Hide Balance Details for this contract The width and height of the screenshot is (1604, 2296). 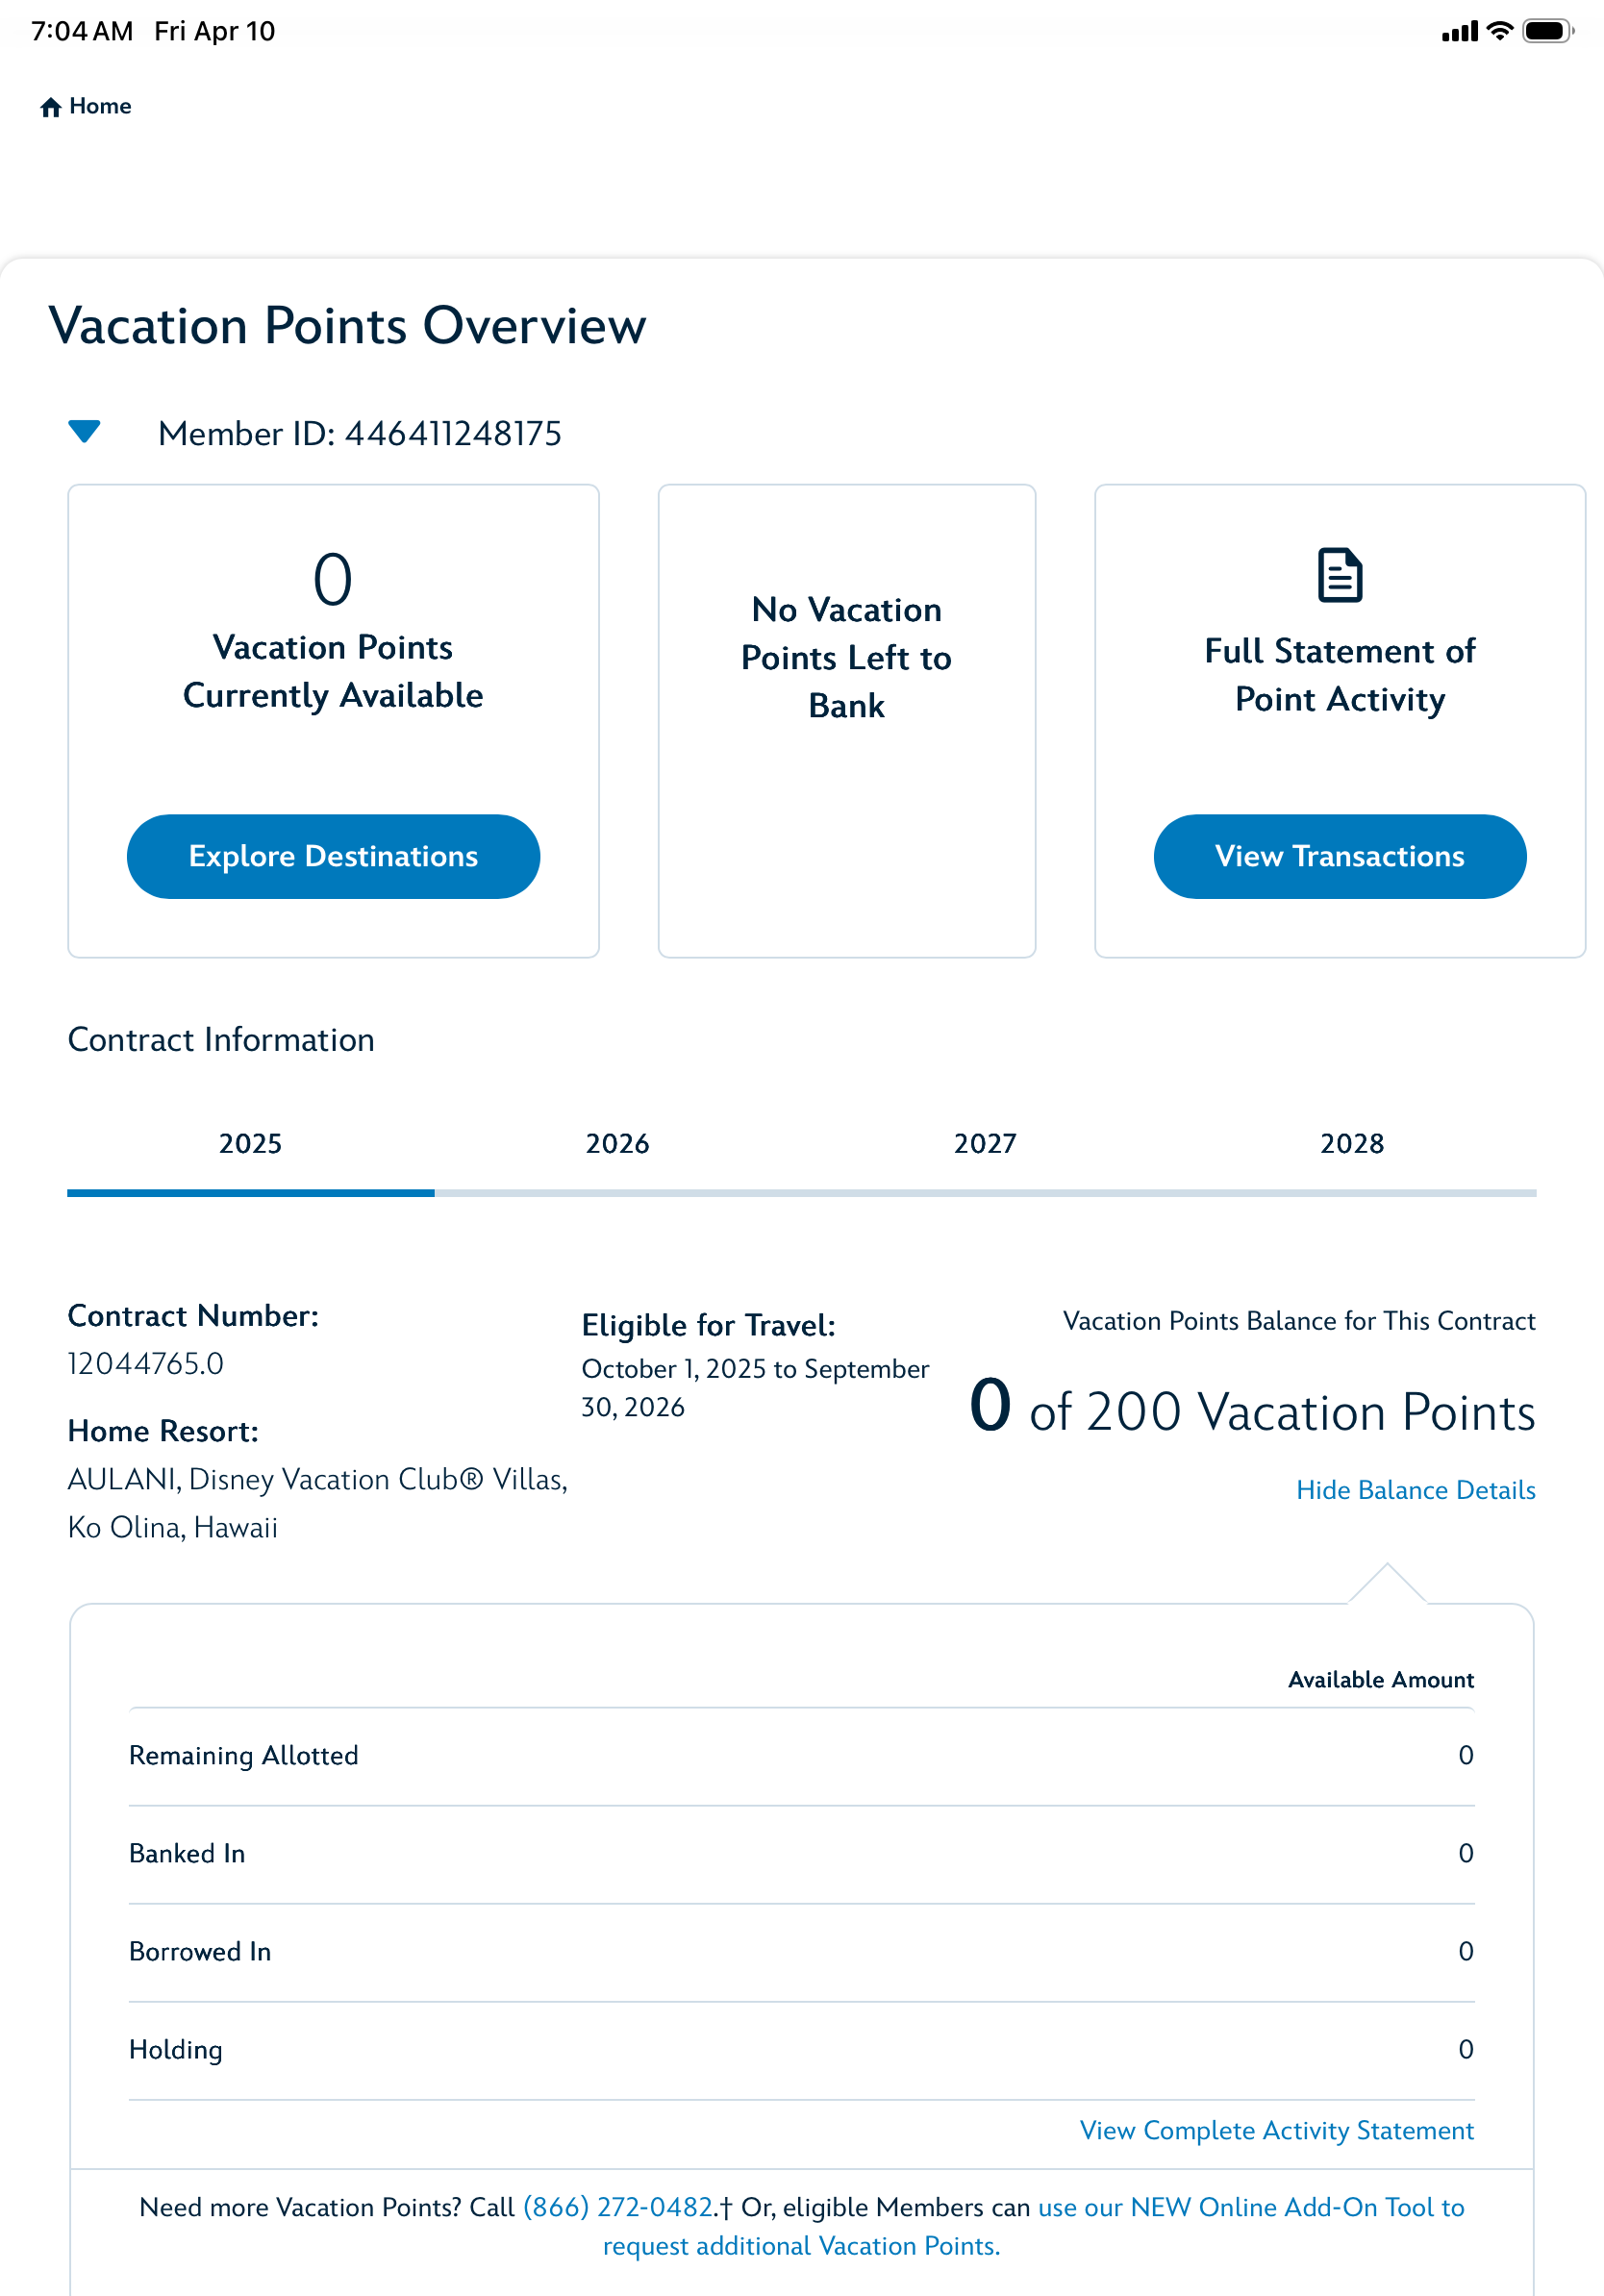click(x=1414, y=1490)
